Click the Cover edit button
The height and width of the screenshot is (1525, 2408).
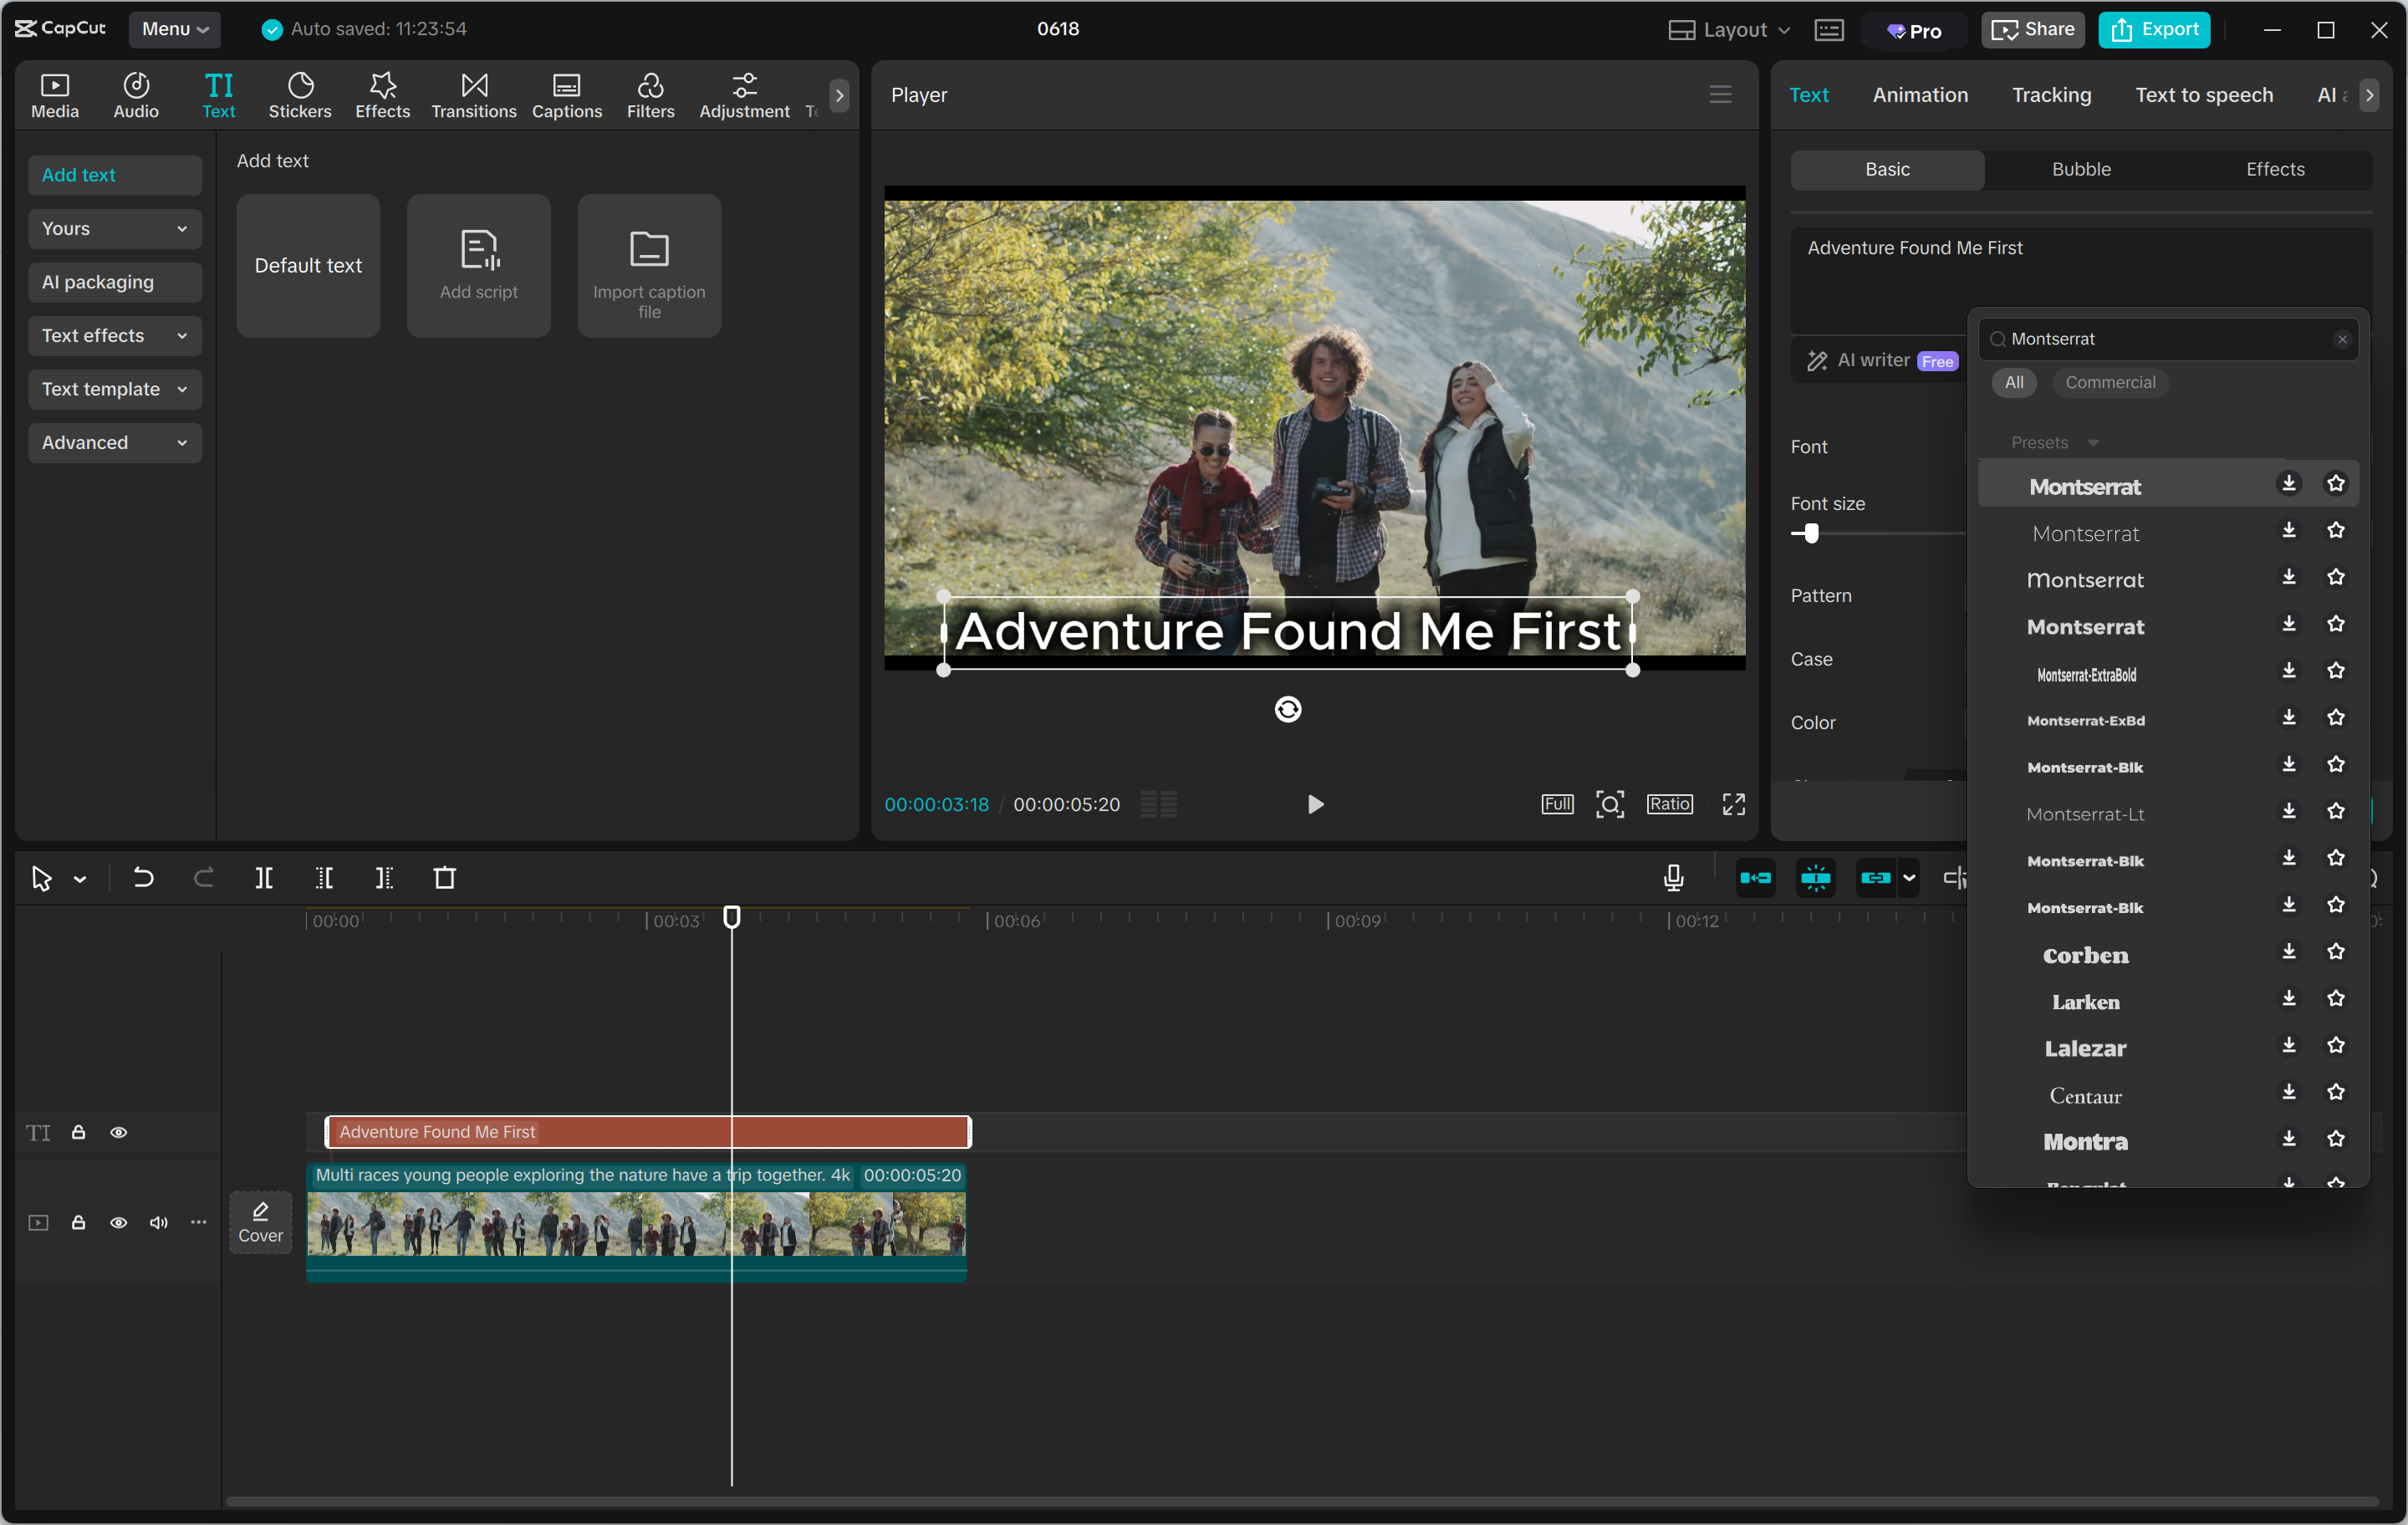[x=260, y=1222]
